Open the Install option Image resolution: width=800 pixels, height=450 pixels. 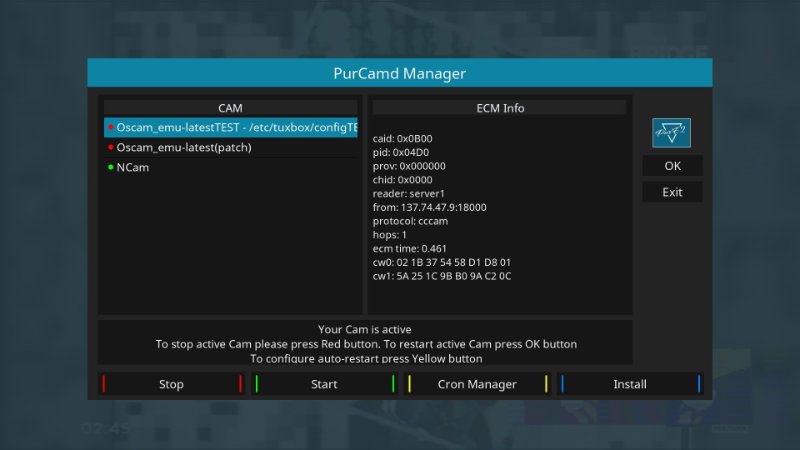[x=630, y=384]
